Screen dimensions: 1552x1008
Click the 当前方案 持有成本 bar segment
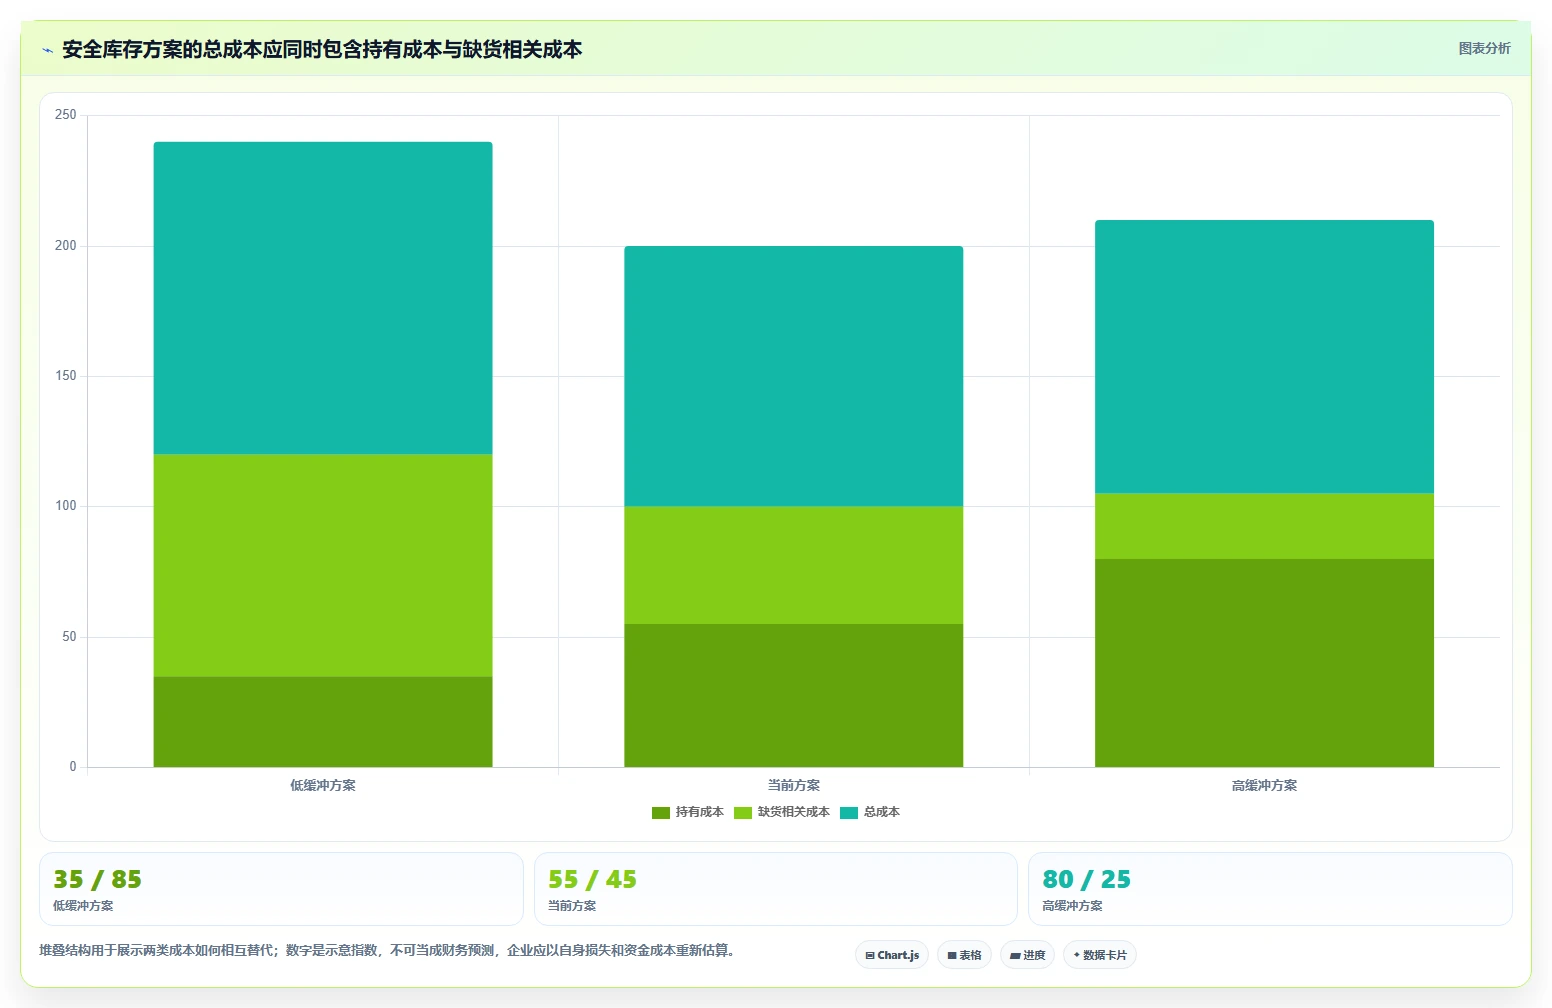pyautogui.click(x=794, y=696)
